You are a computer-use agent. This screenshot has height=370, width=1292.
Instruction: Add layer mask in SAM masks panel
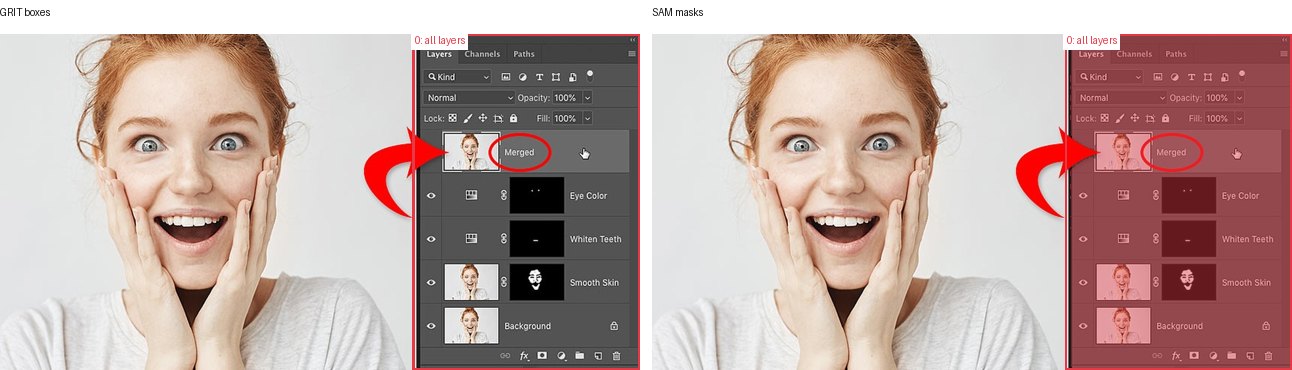[1194, 355]
